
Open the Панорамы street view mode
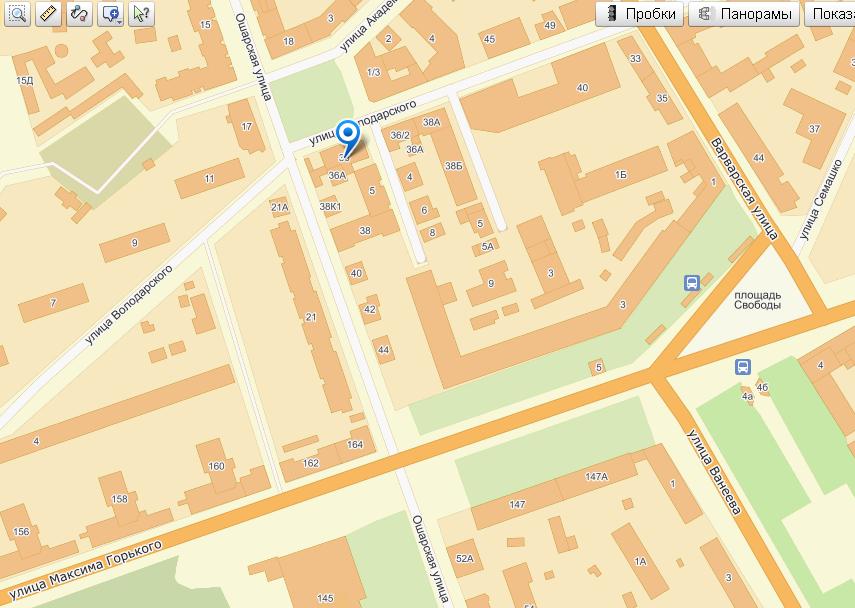744,14
